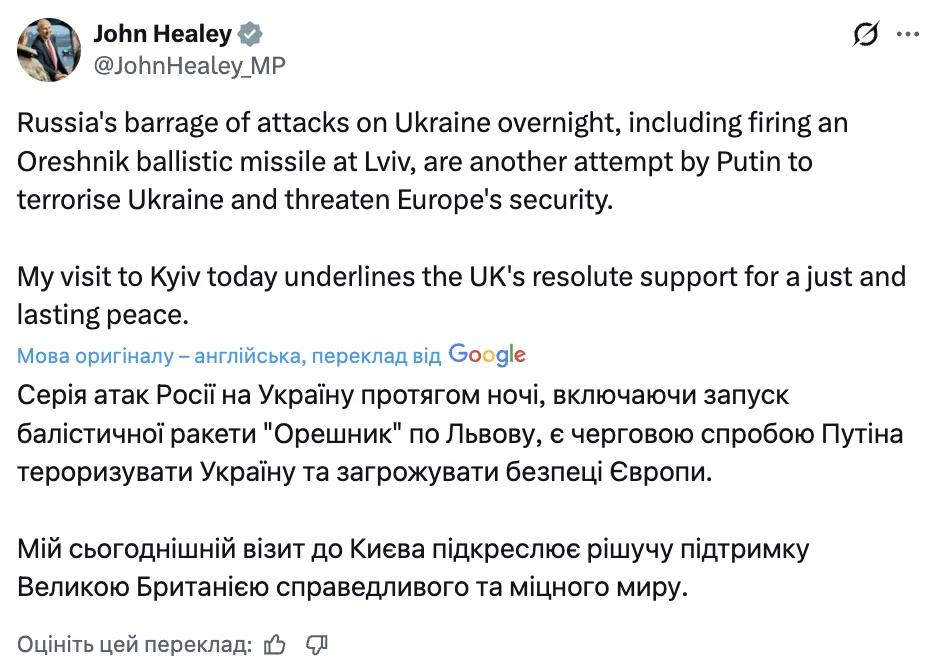Click the blue verified badge next to John Healey

249,33
